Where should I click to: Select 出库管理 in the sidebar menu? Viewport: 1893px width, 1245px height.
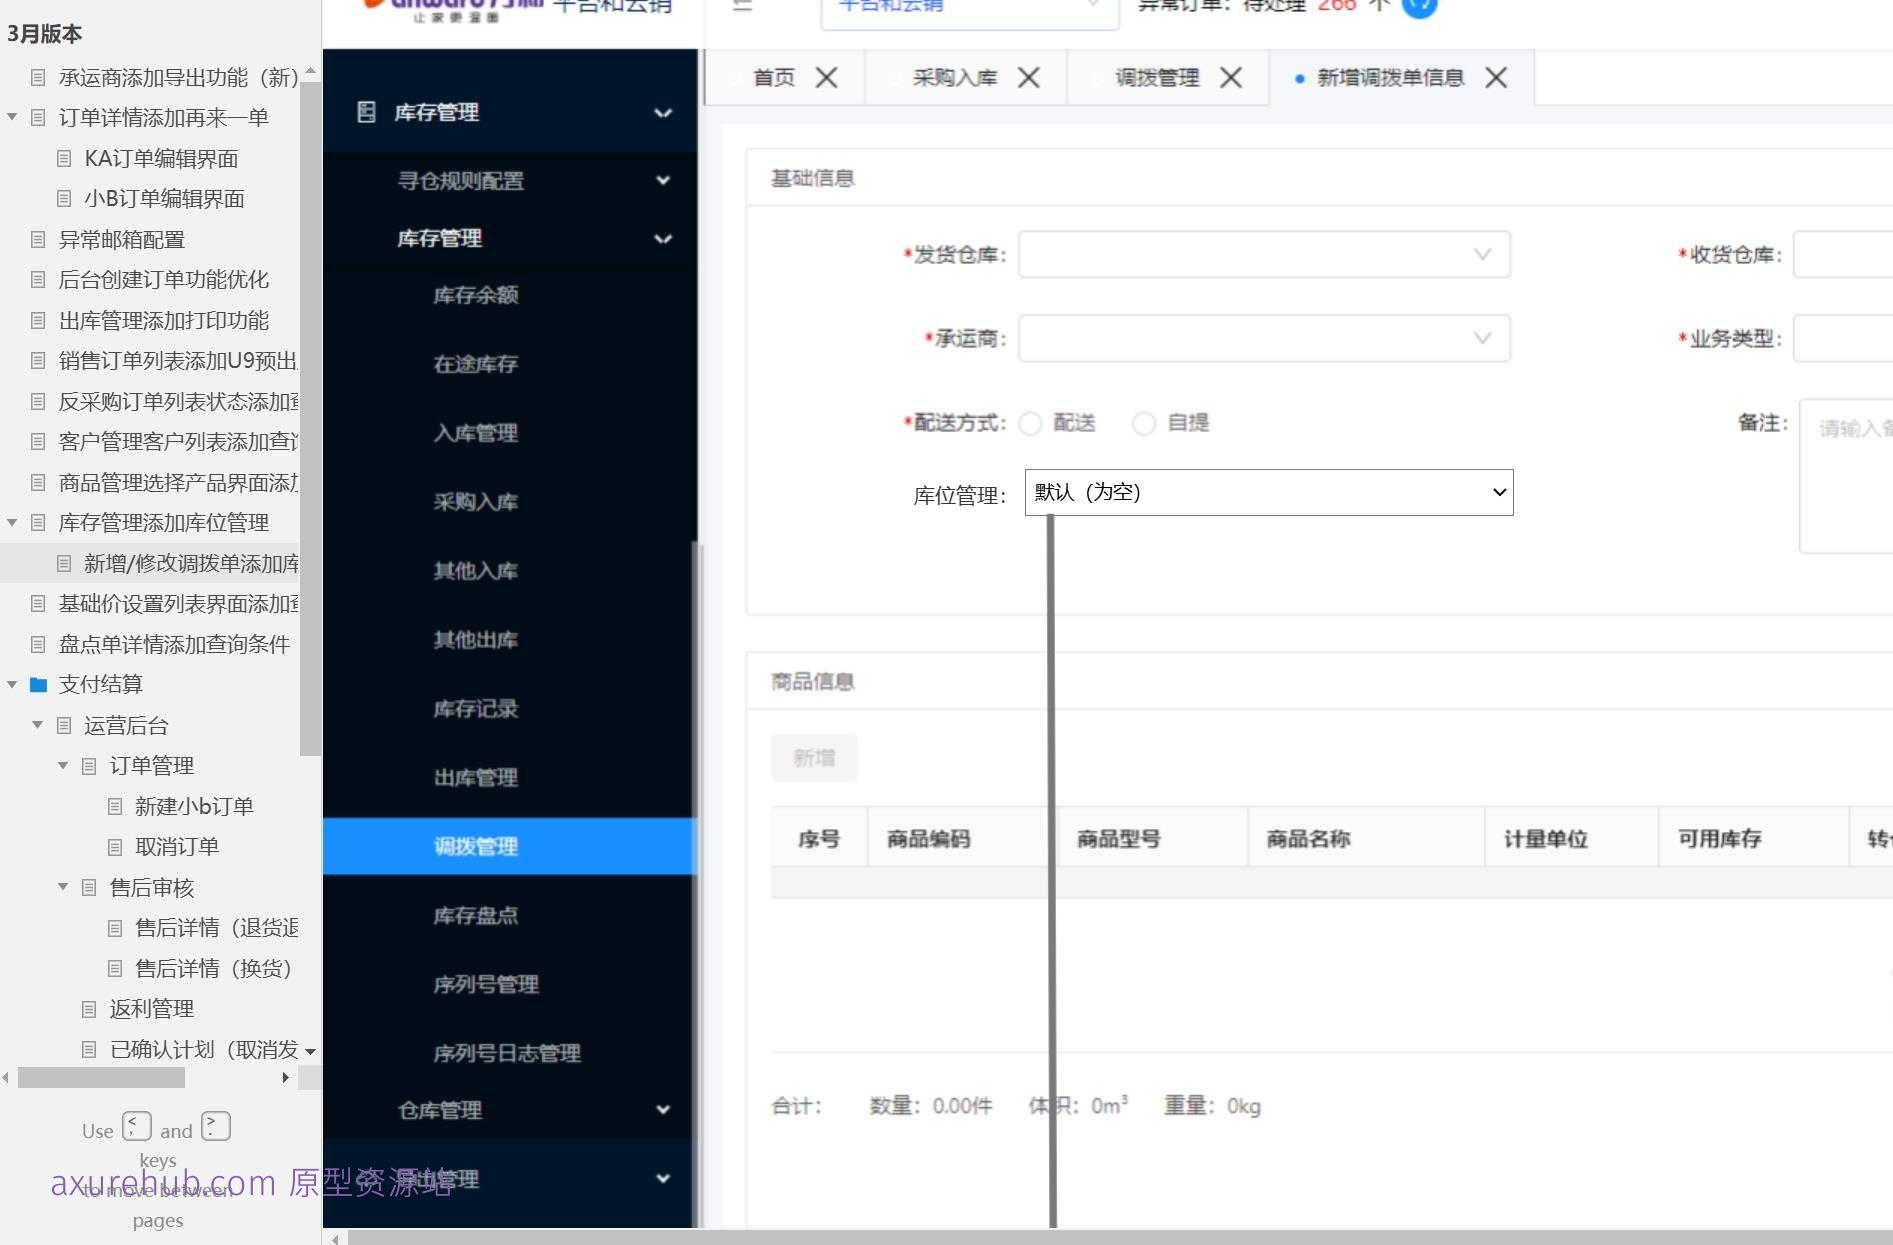coord(476,778)
